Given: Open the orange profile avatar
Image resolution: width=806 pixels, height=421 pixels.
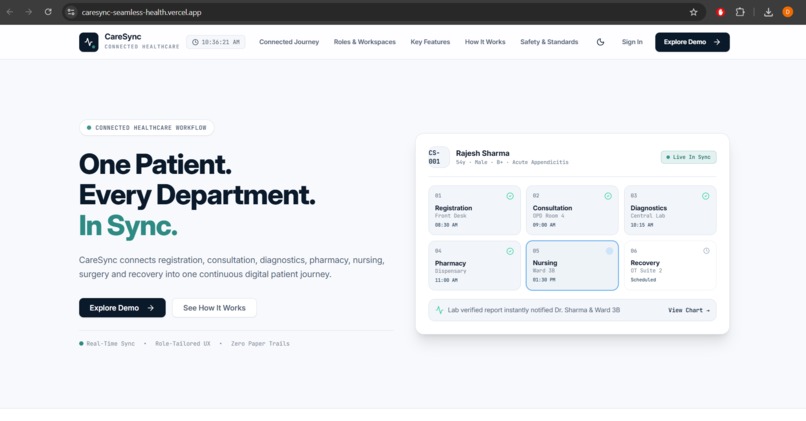Looking at the screenshot, I should point(787,12).
